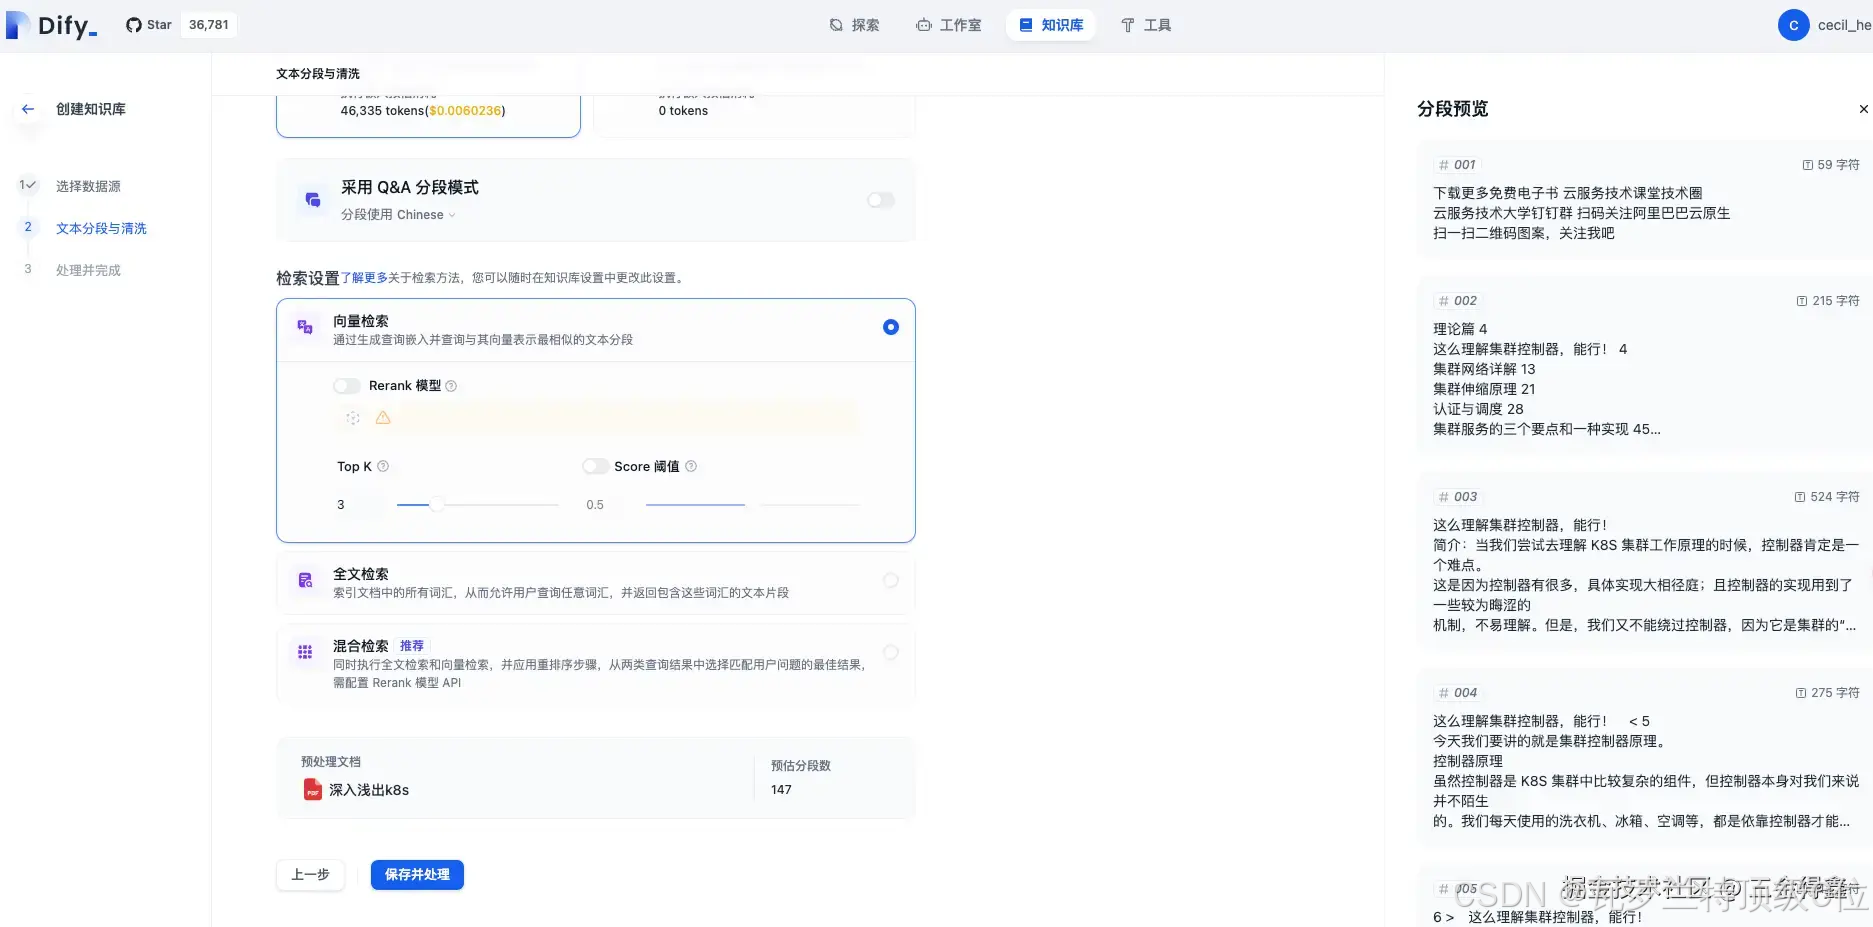The height and width of the screenshot is (927, 1873).
Task: Click the 59 字符 count icon
Action: point(1808,165)
